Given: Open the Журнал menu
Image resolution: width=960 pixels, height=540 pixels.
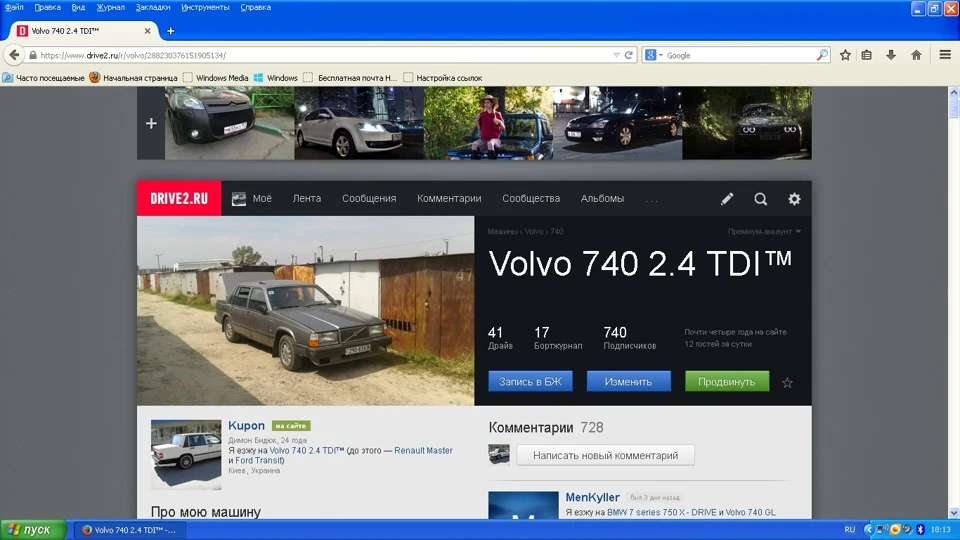Looking at the screenshot, I should [x=110, y=7].
